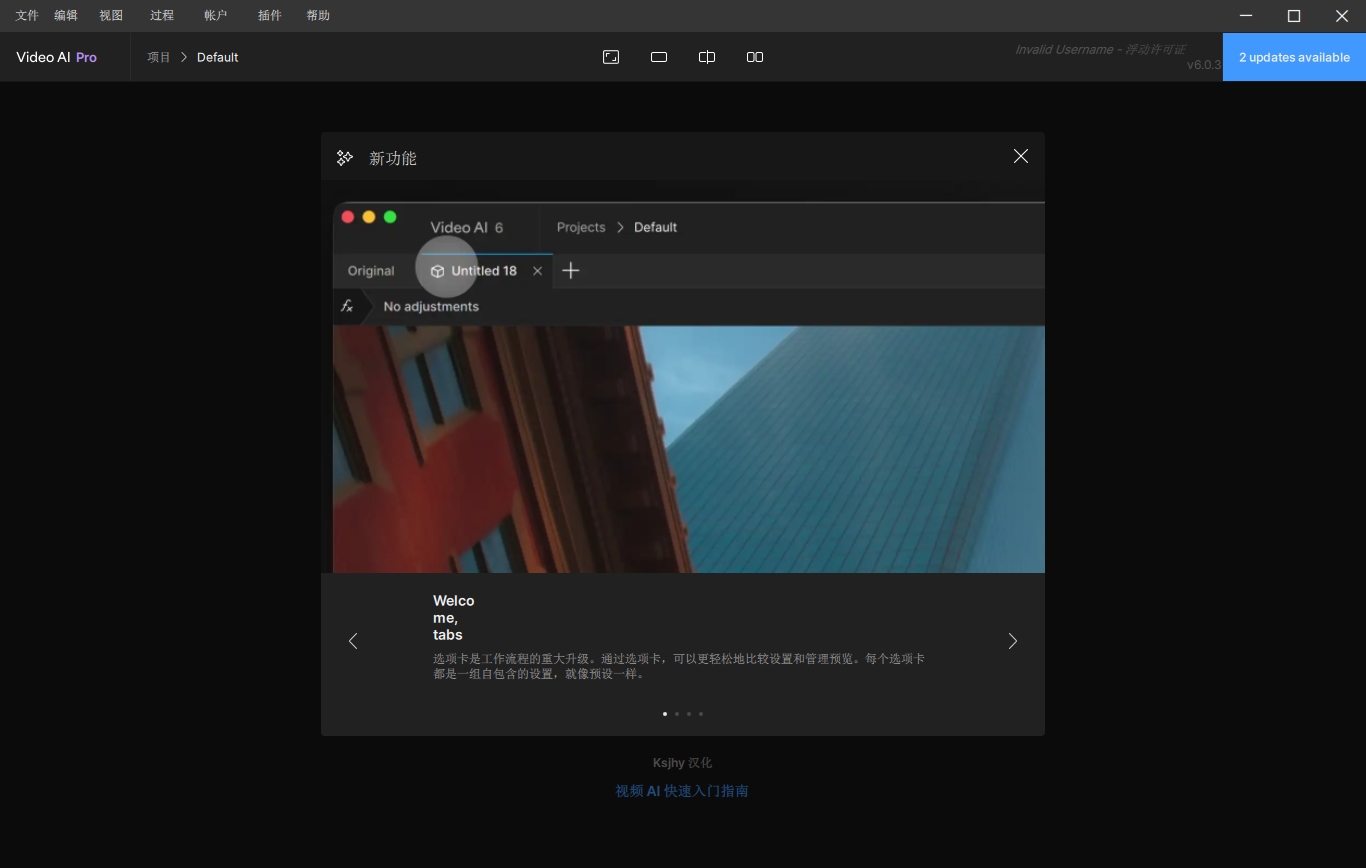Open the 视频 AI 快速入门指南 link
The width and height of the screenshot is (1366, 868).
click(x=682, y=790)
